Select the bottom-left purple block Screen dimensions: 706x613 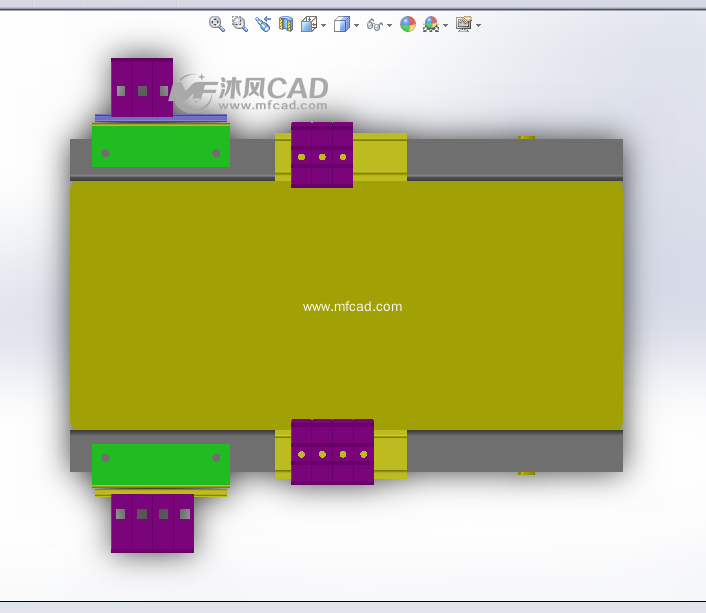[152, 523]
